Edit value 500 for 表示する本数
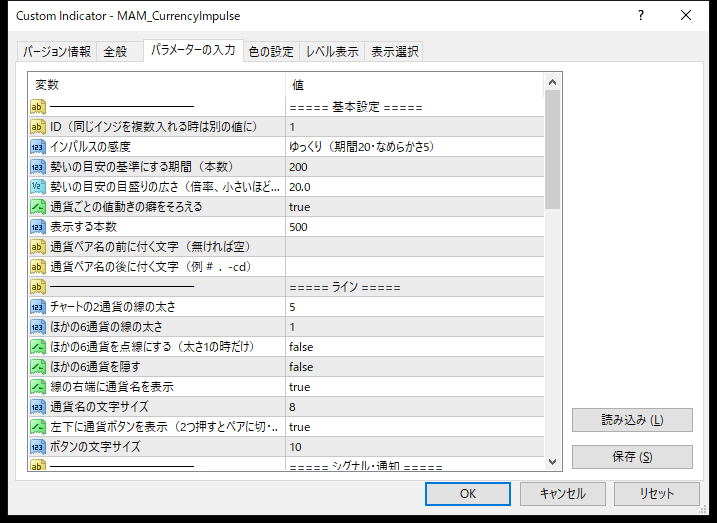Screen dimensions: 717x523 tap(415, 227)
